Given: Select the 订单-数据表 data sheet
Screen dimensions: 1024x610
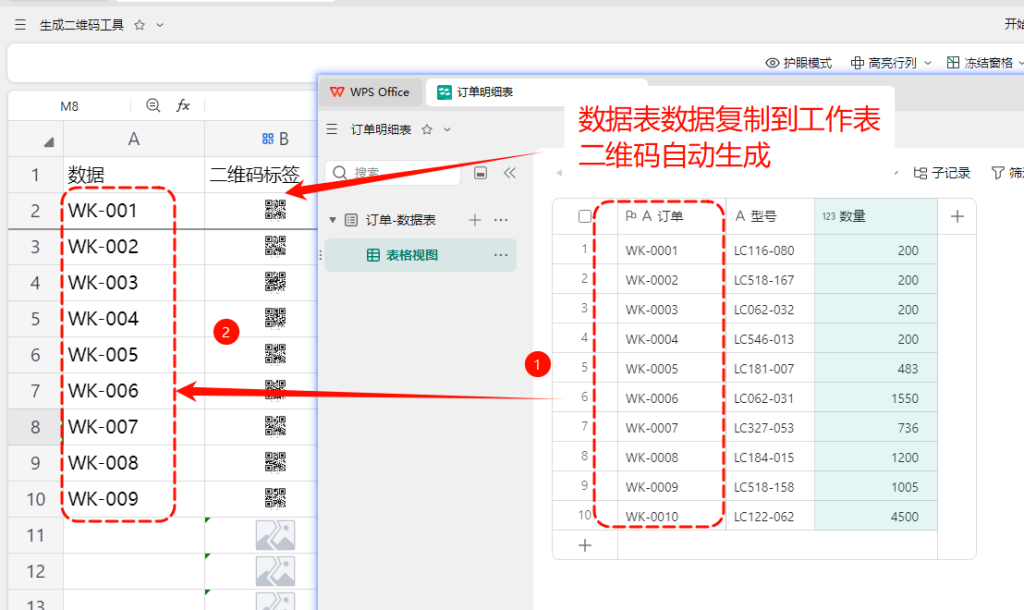Looking at the screenshot, I should pos(400,220).
